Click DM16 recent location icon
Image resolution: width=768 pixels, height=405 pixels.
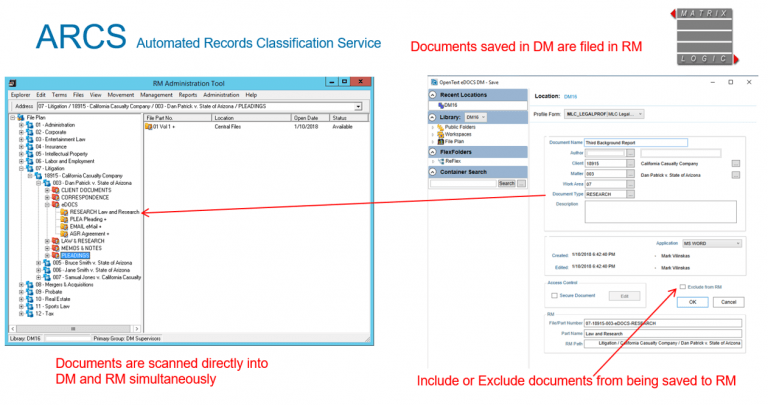click(x=441, y=105)
